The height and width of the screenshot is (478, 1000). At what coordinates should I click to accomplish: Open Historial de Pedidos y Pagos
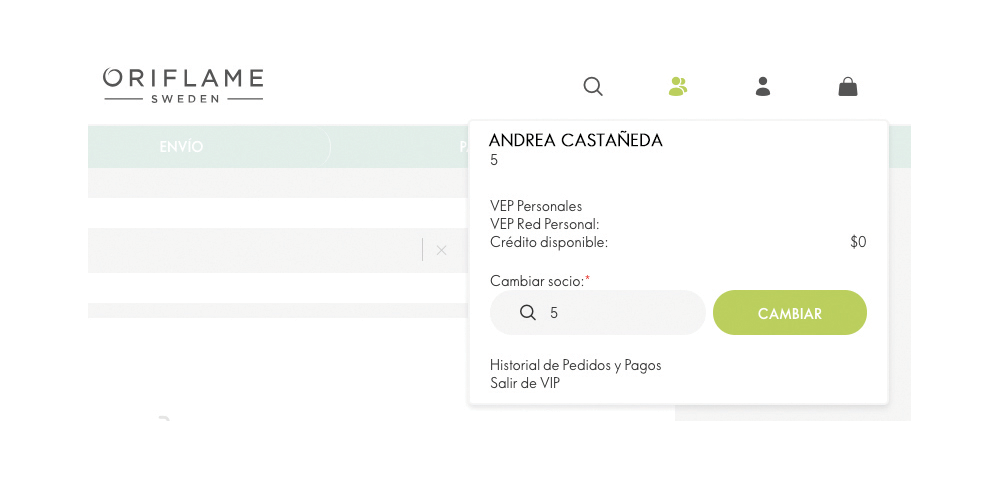click(575, 365)
